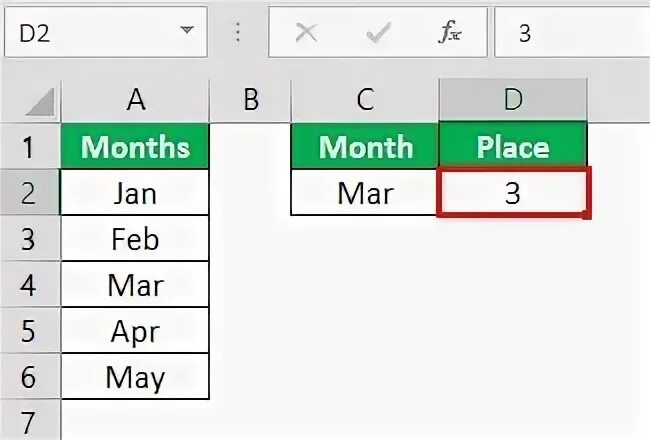Open the Insert Function dialog

pos(448,33)
